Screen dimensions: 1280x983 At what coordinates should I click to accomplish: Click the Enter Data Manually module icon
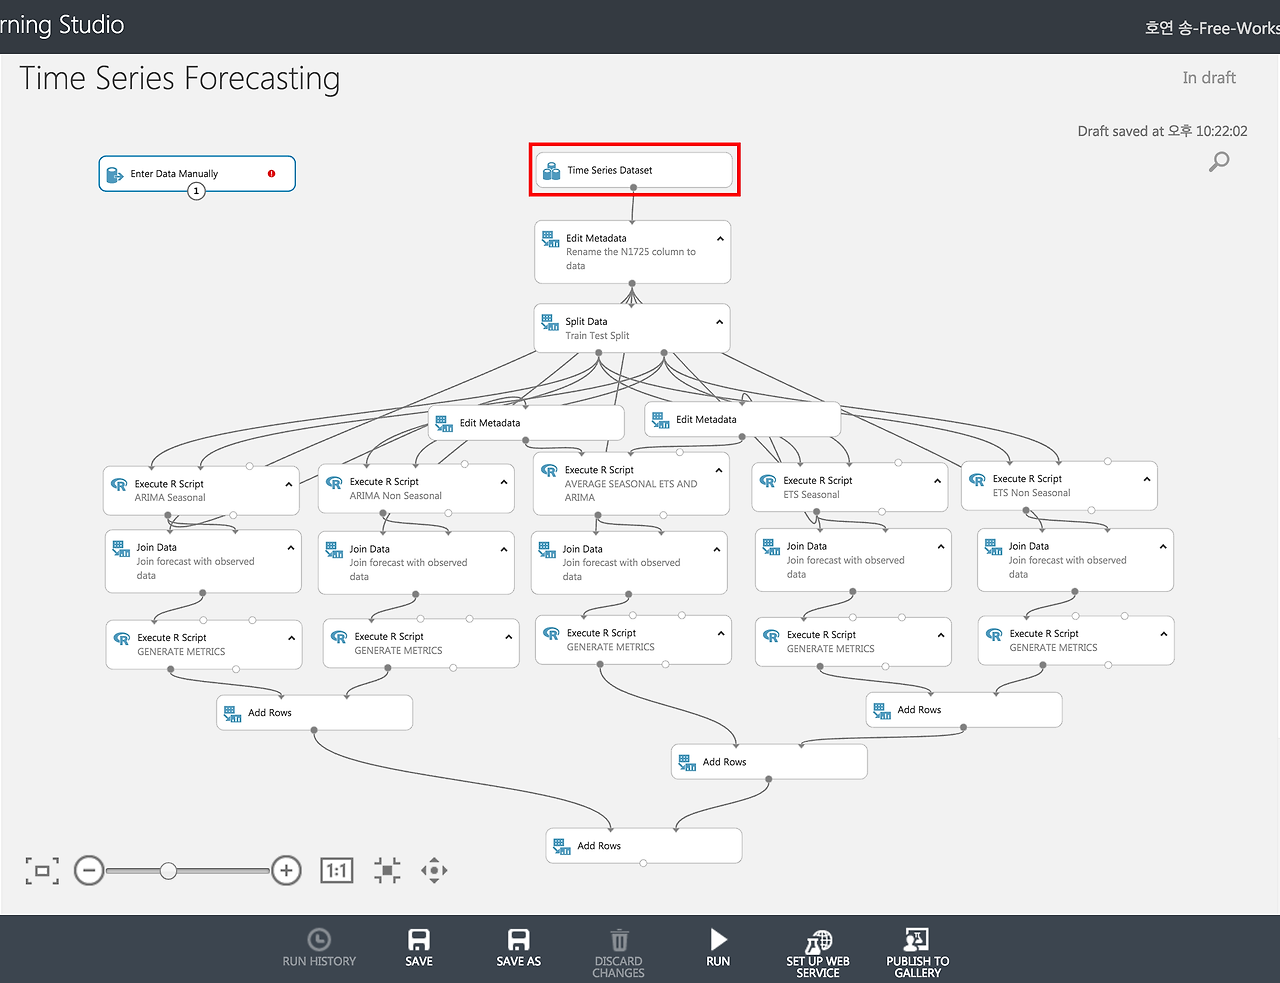point(115,174)
